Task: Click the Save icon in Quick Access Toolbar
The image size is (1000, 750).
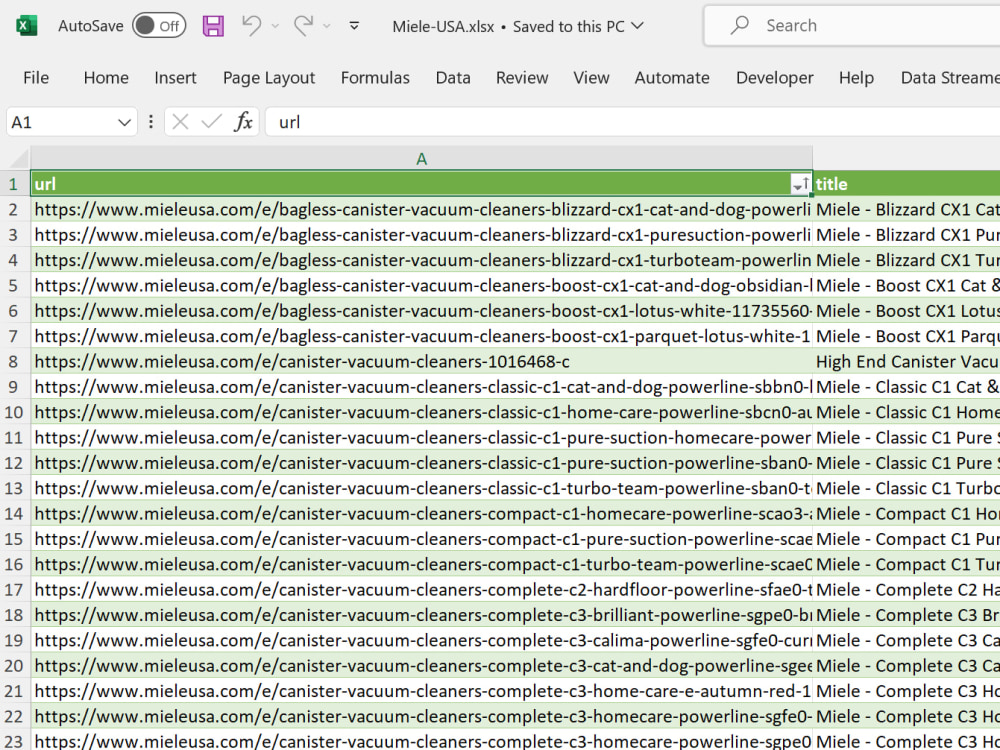Action: click(213, 25)
